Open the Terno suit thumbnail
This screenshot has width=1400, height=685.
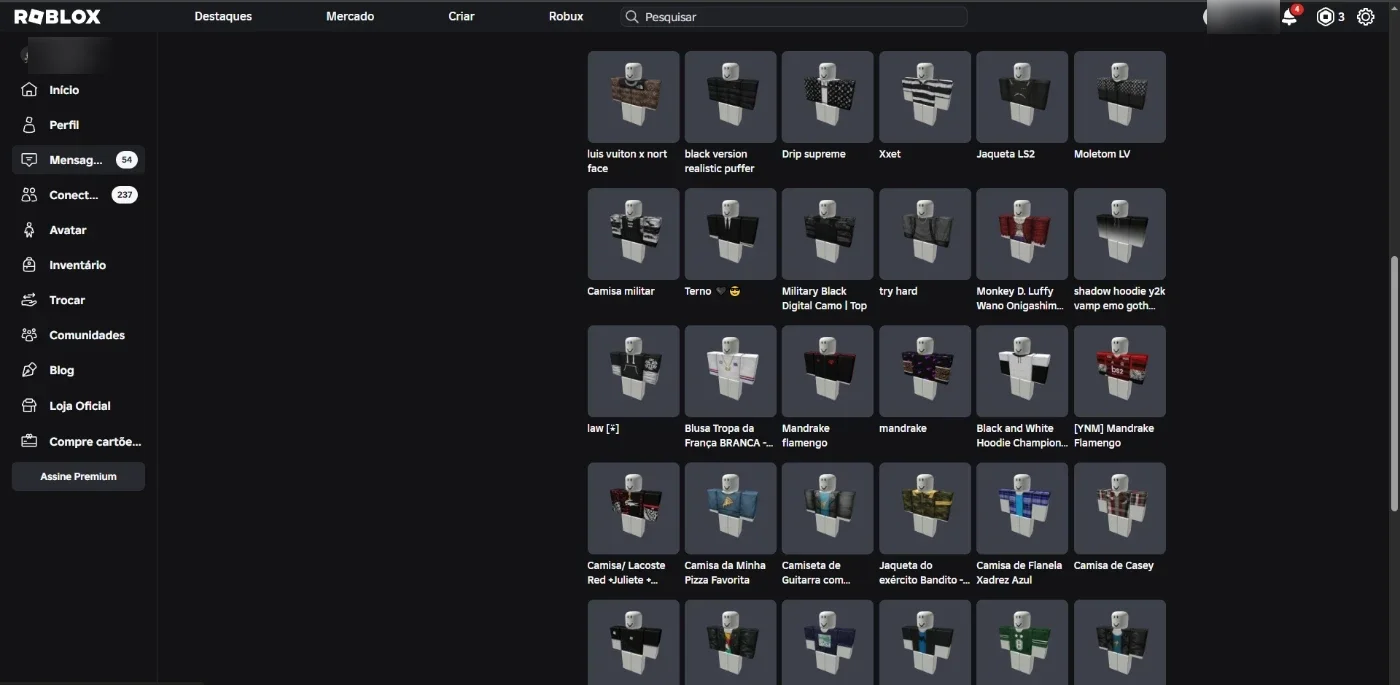point(731,234)
